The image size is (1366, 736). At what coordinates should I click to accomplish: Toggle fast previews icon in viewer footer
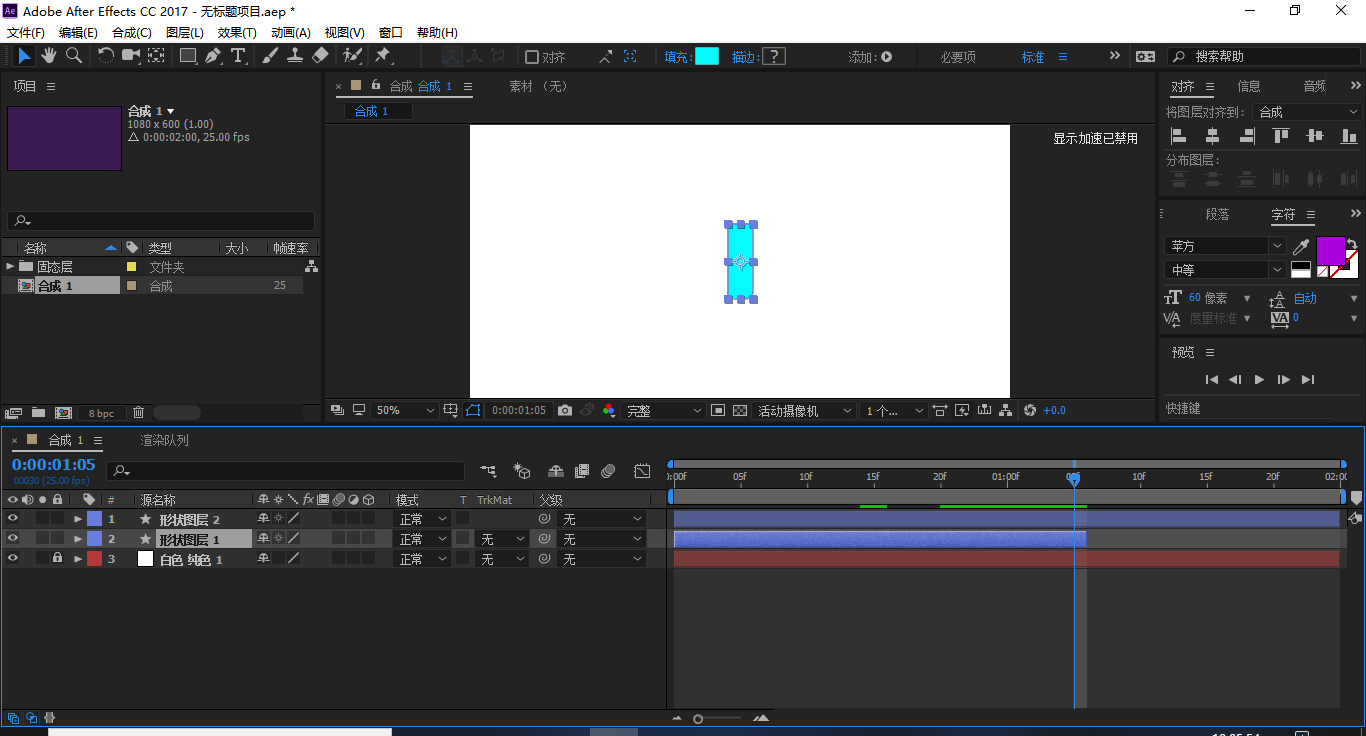coord(962,410)
